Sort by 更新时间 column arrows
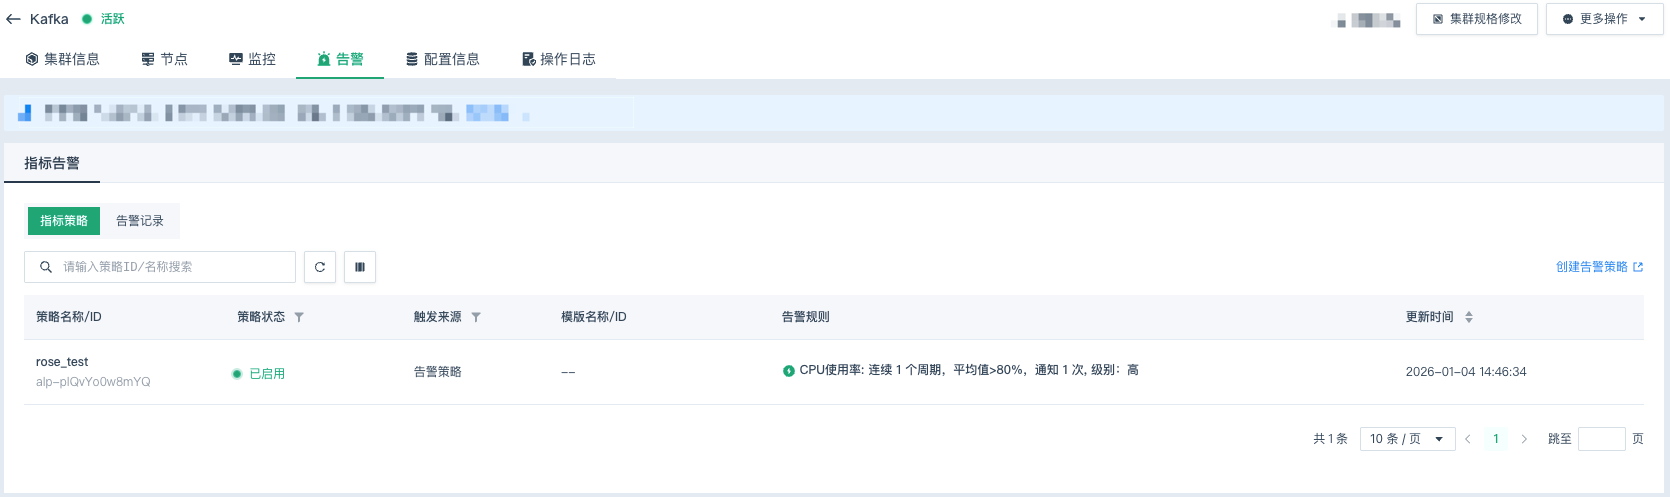 point(1469,317)
